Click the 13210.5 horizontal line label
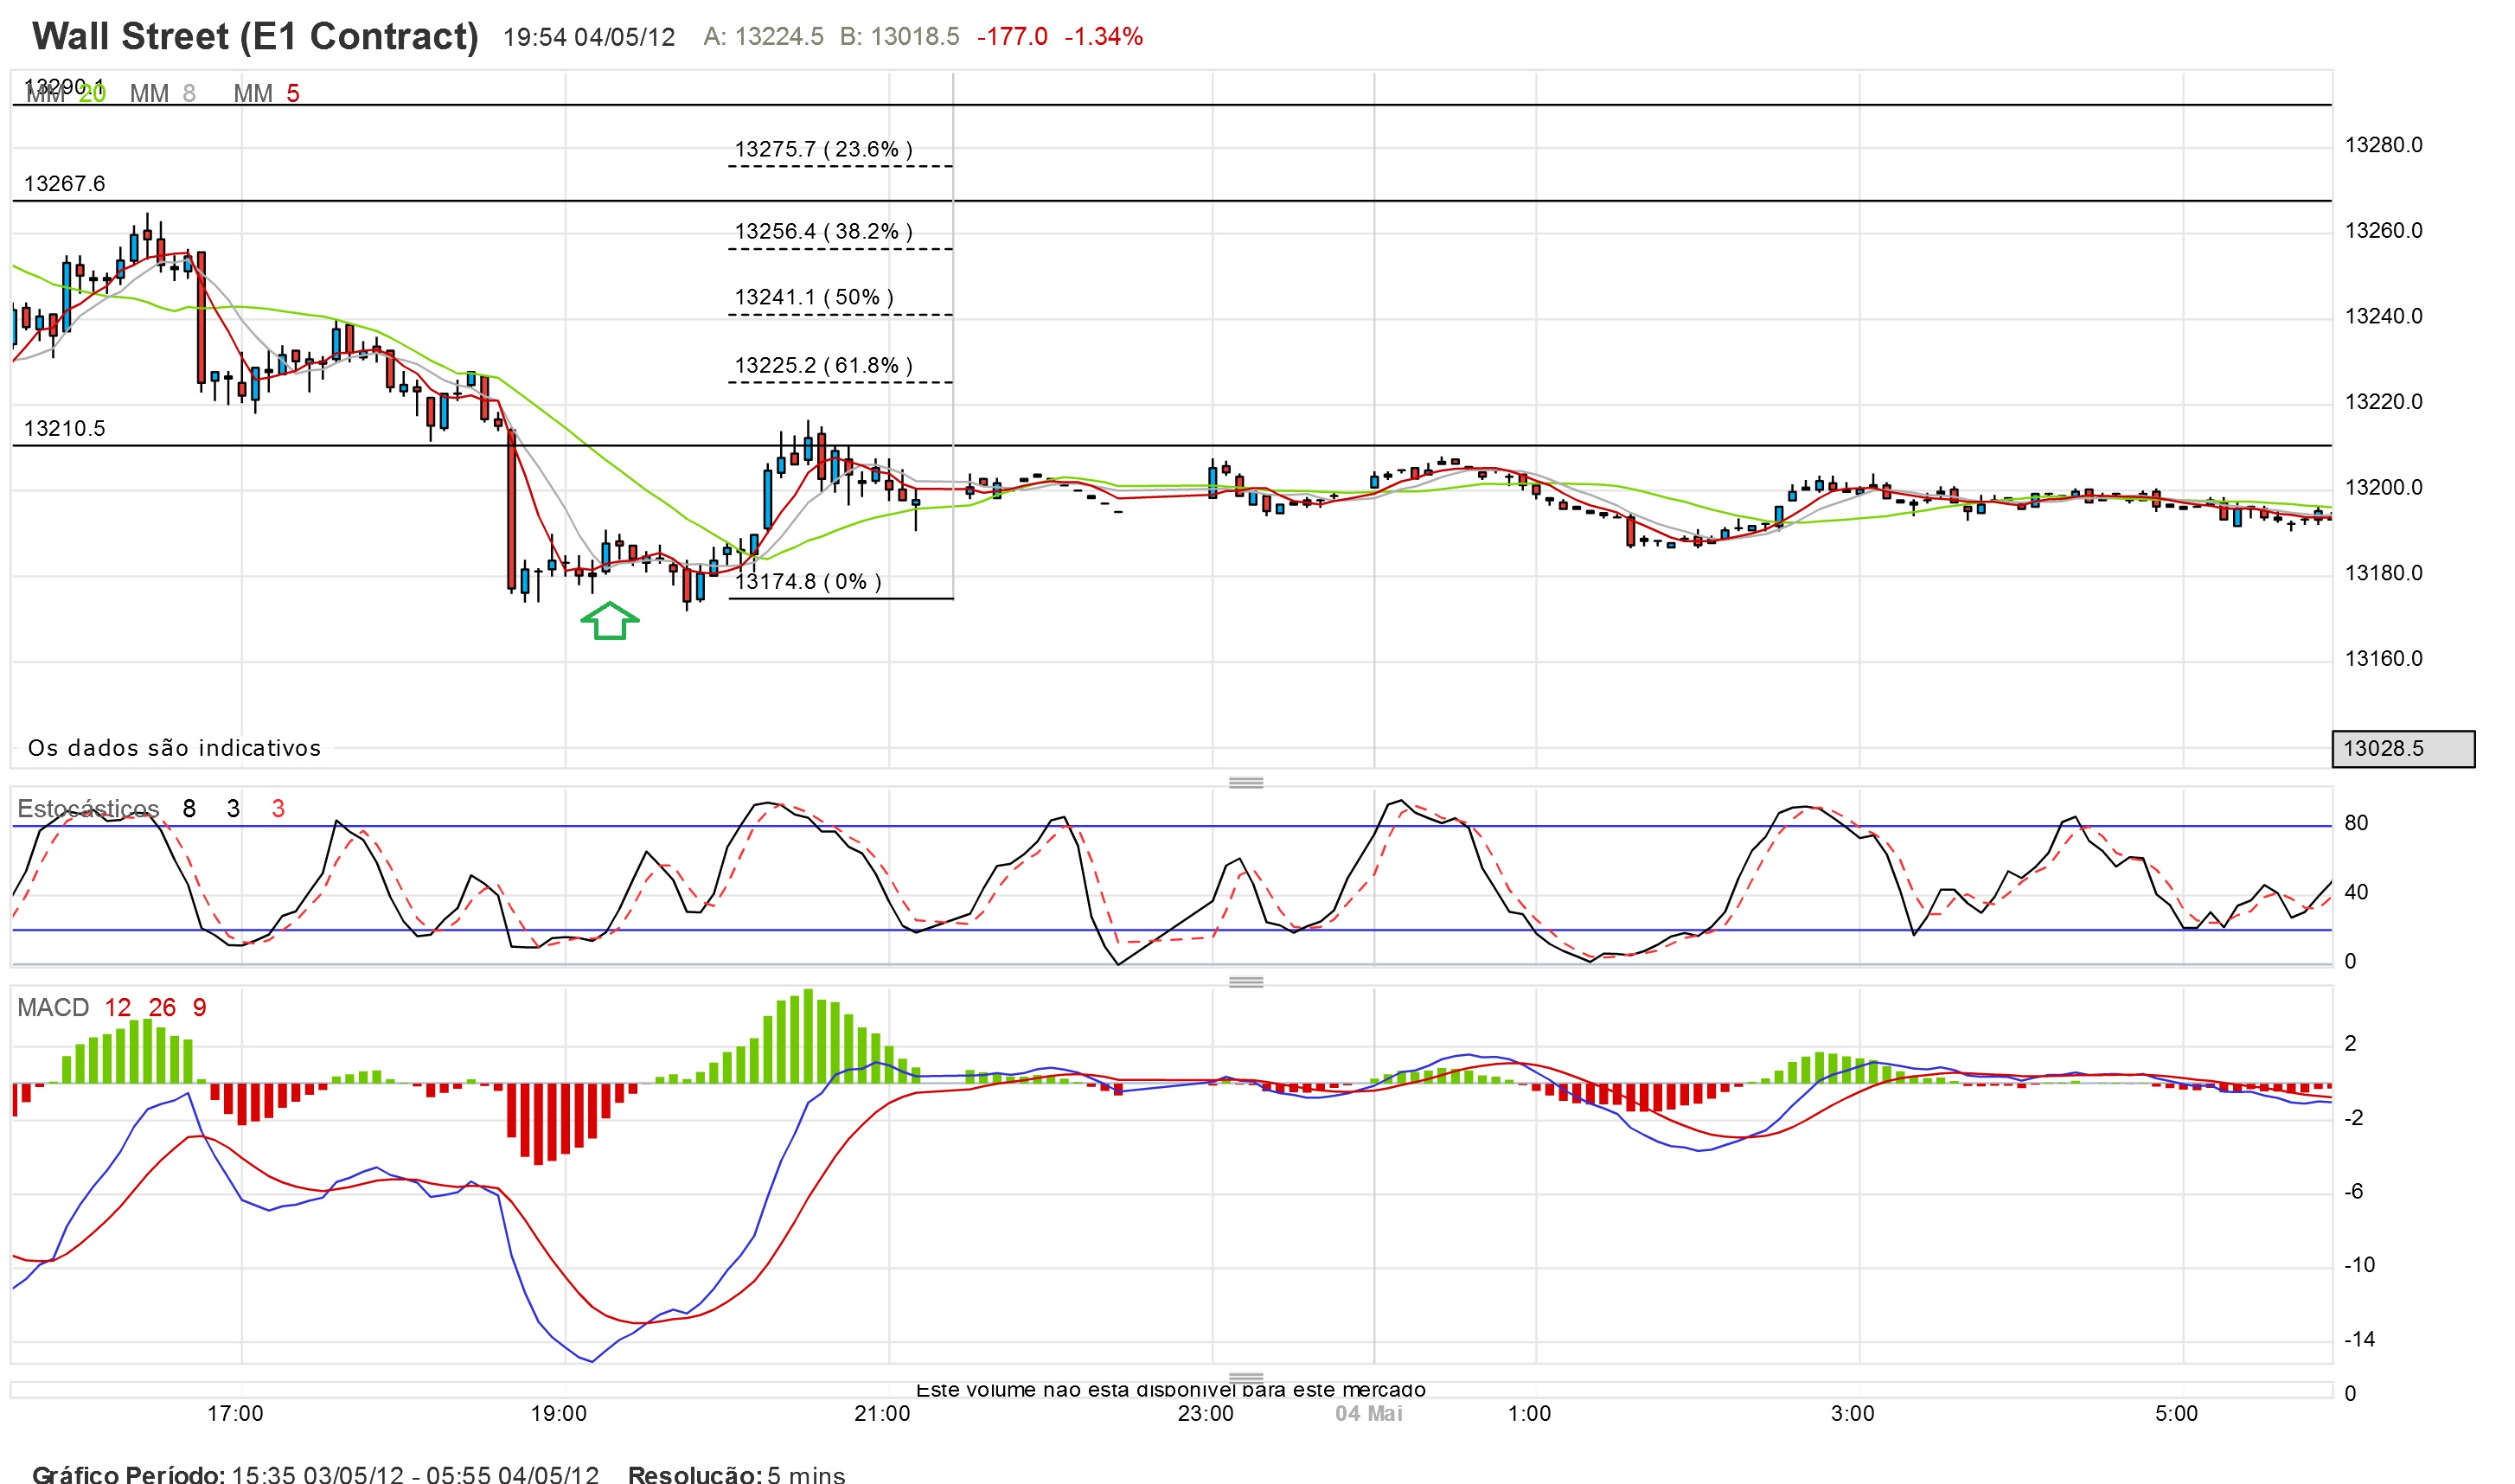2515x1484 pixels. pos(64,429)
